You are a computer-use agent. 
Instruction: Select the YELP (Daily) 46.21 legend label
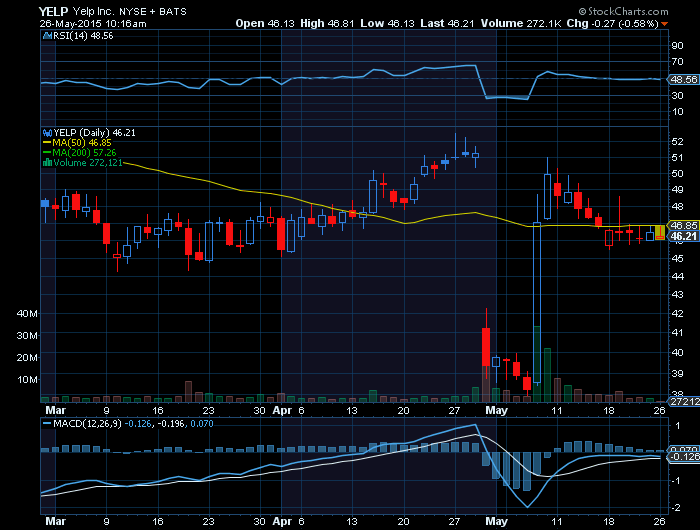coord(94,133)
